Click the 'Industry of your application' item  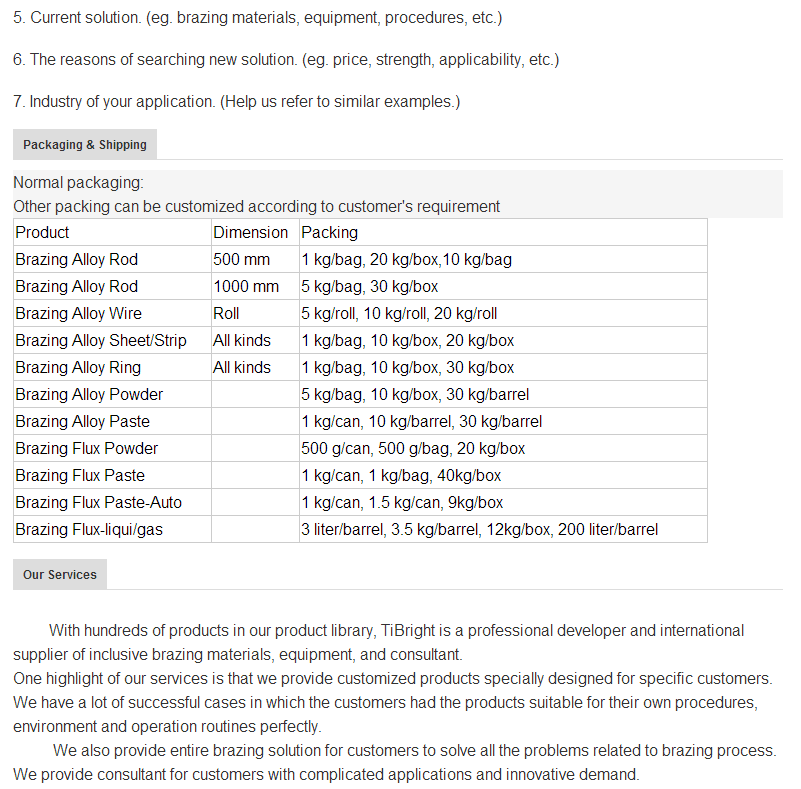pos(237,102)
